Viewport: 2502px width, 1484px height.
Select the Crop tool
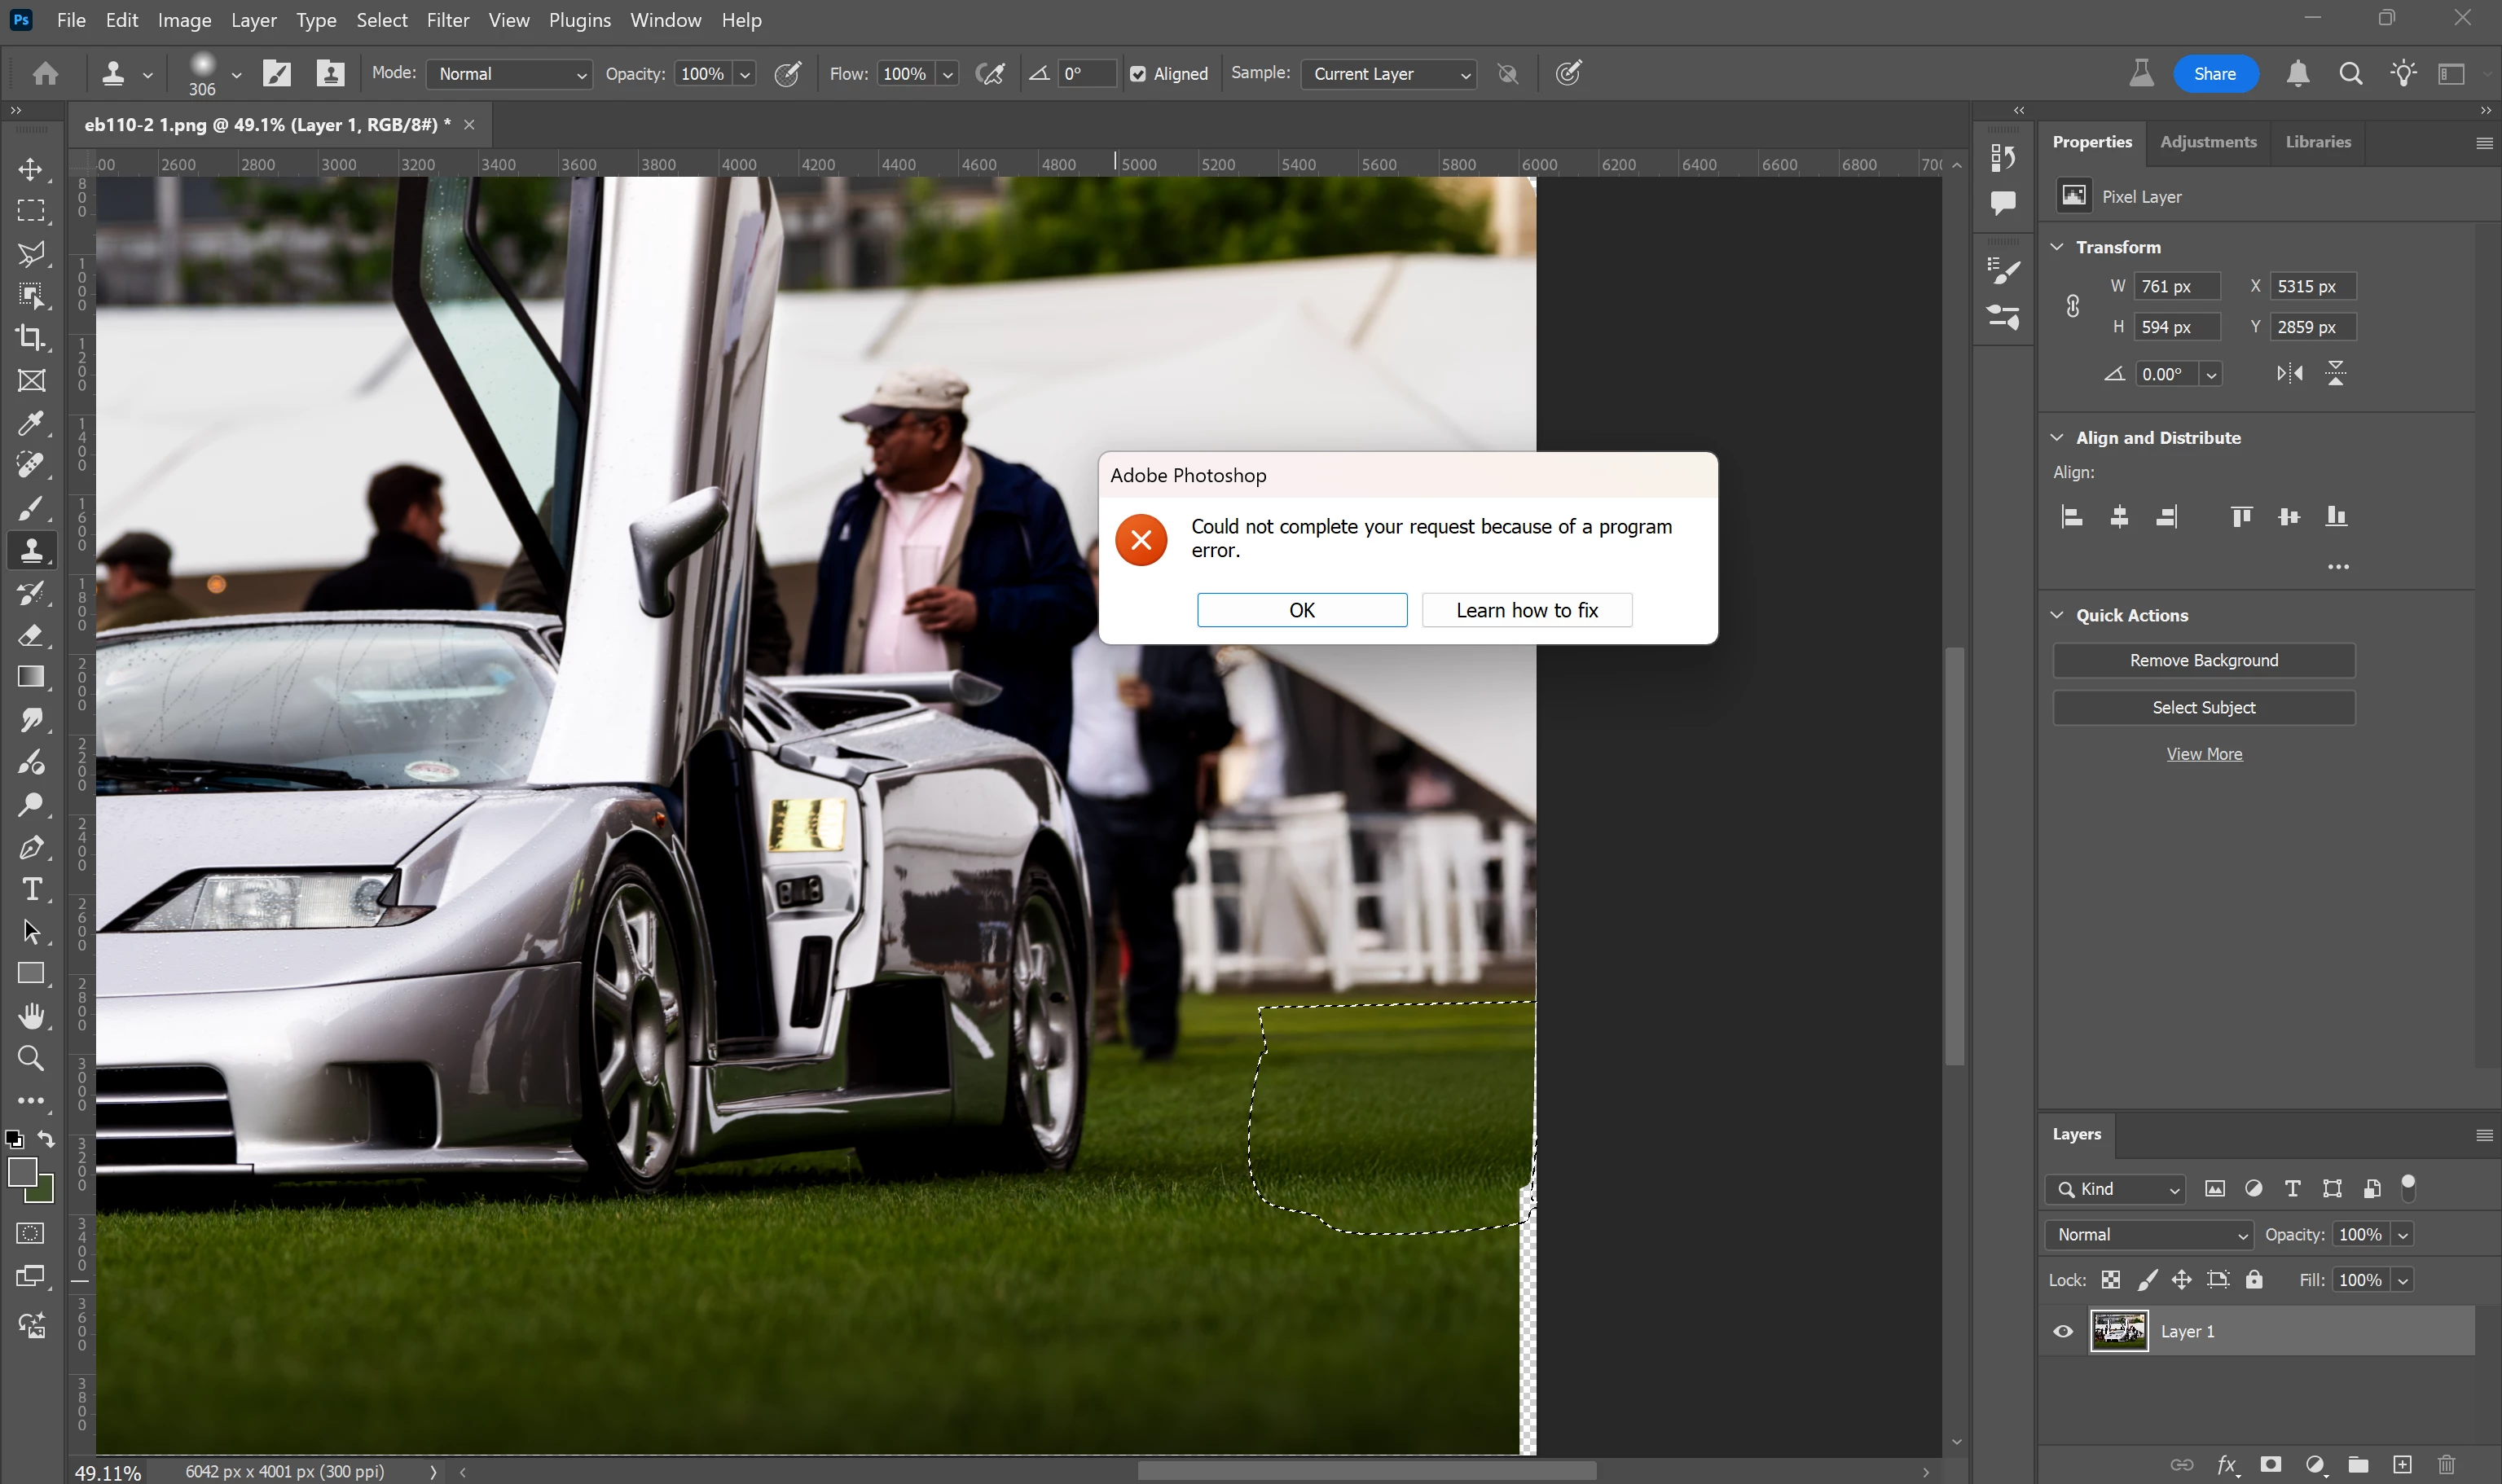coord(31,338)
